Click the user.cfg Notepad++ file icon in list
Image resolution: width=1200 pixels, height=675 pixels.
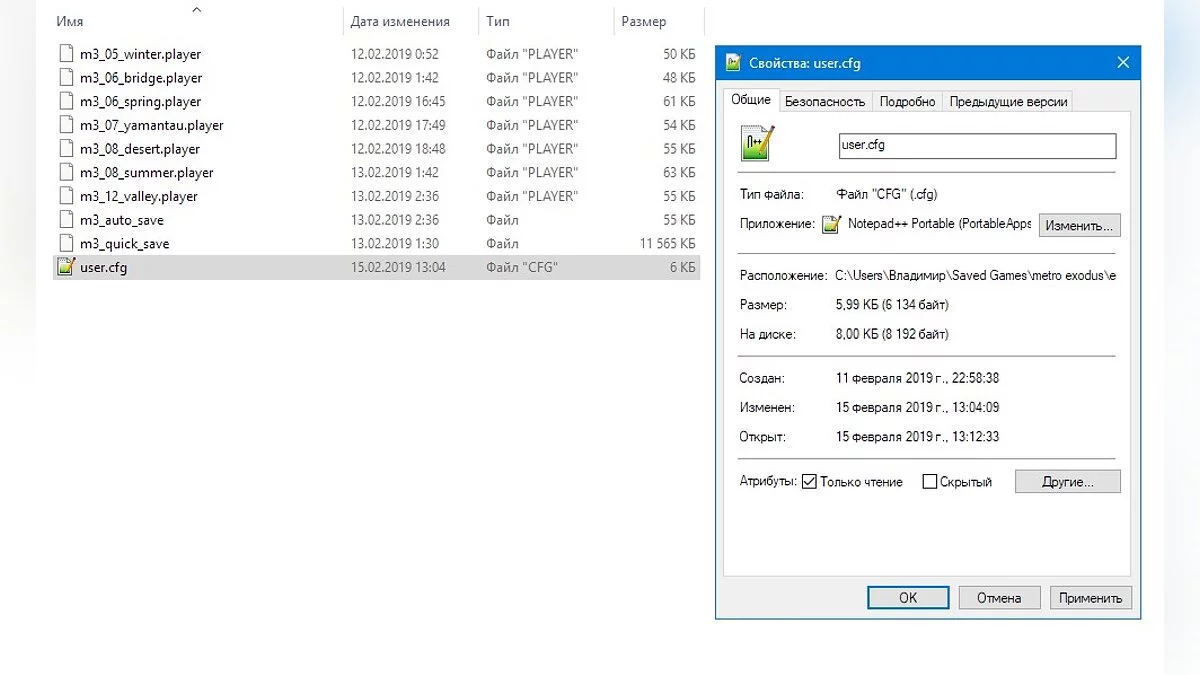click(x=66, y=267)
